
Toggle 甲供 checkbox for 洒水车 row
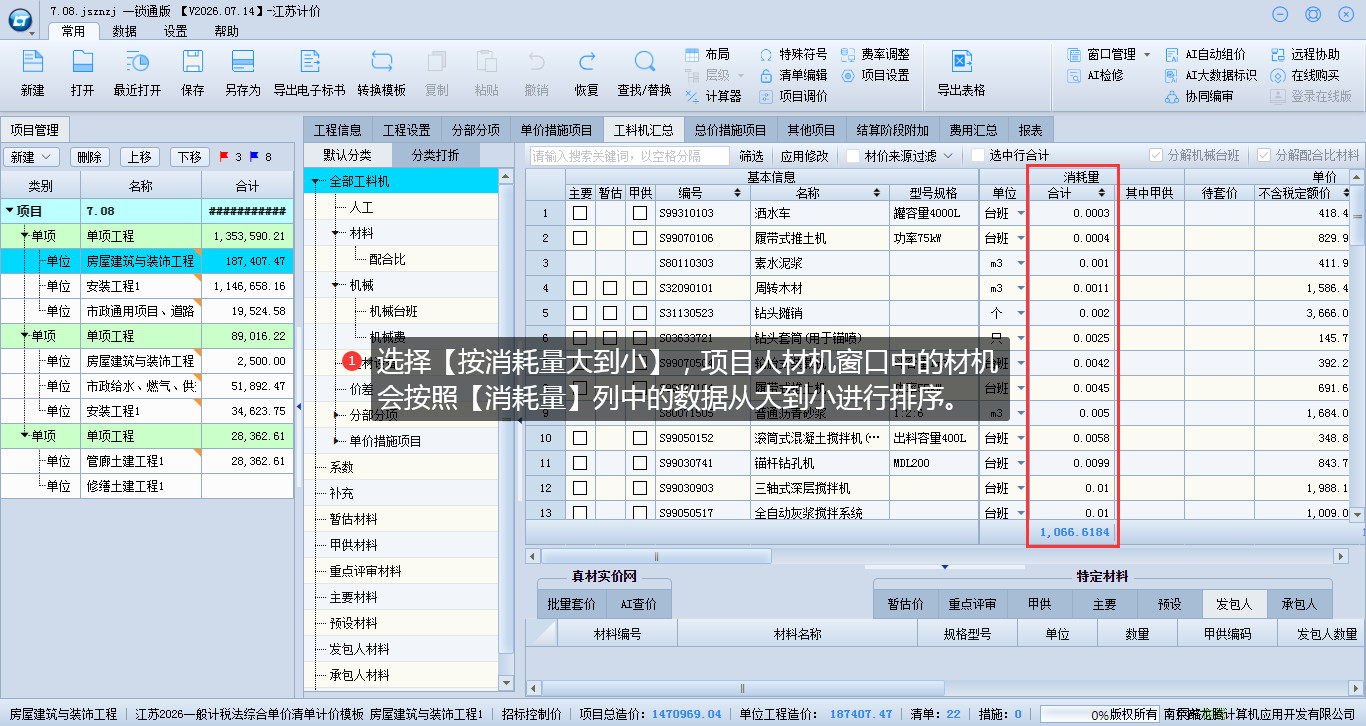640,213
